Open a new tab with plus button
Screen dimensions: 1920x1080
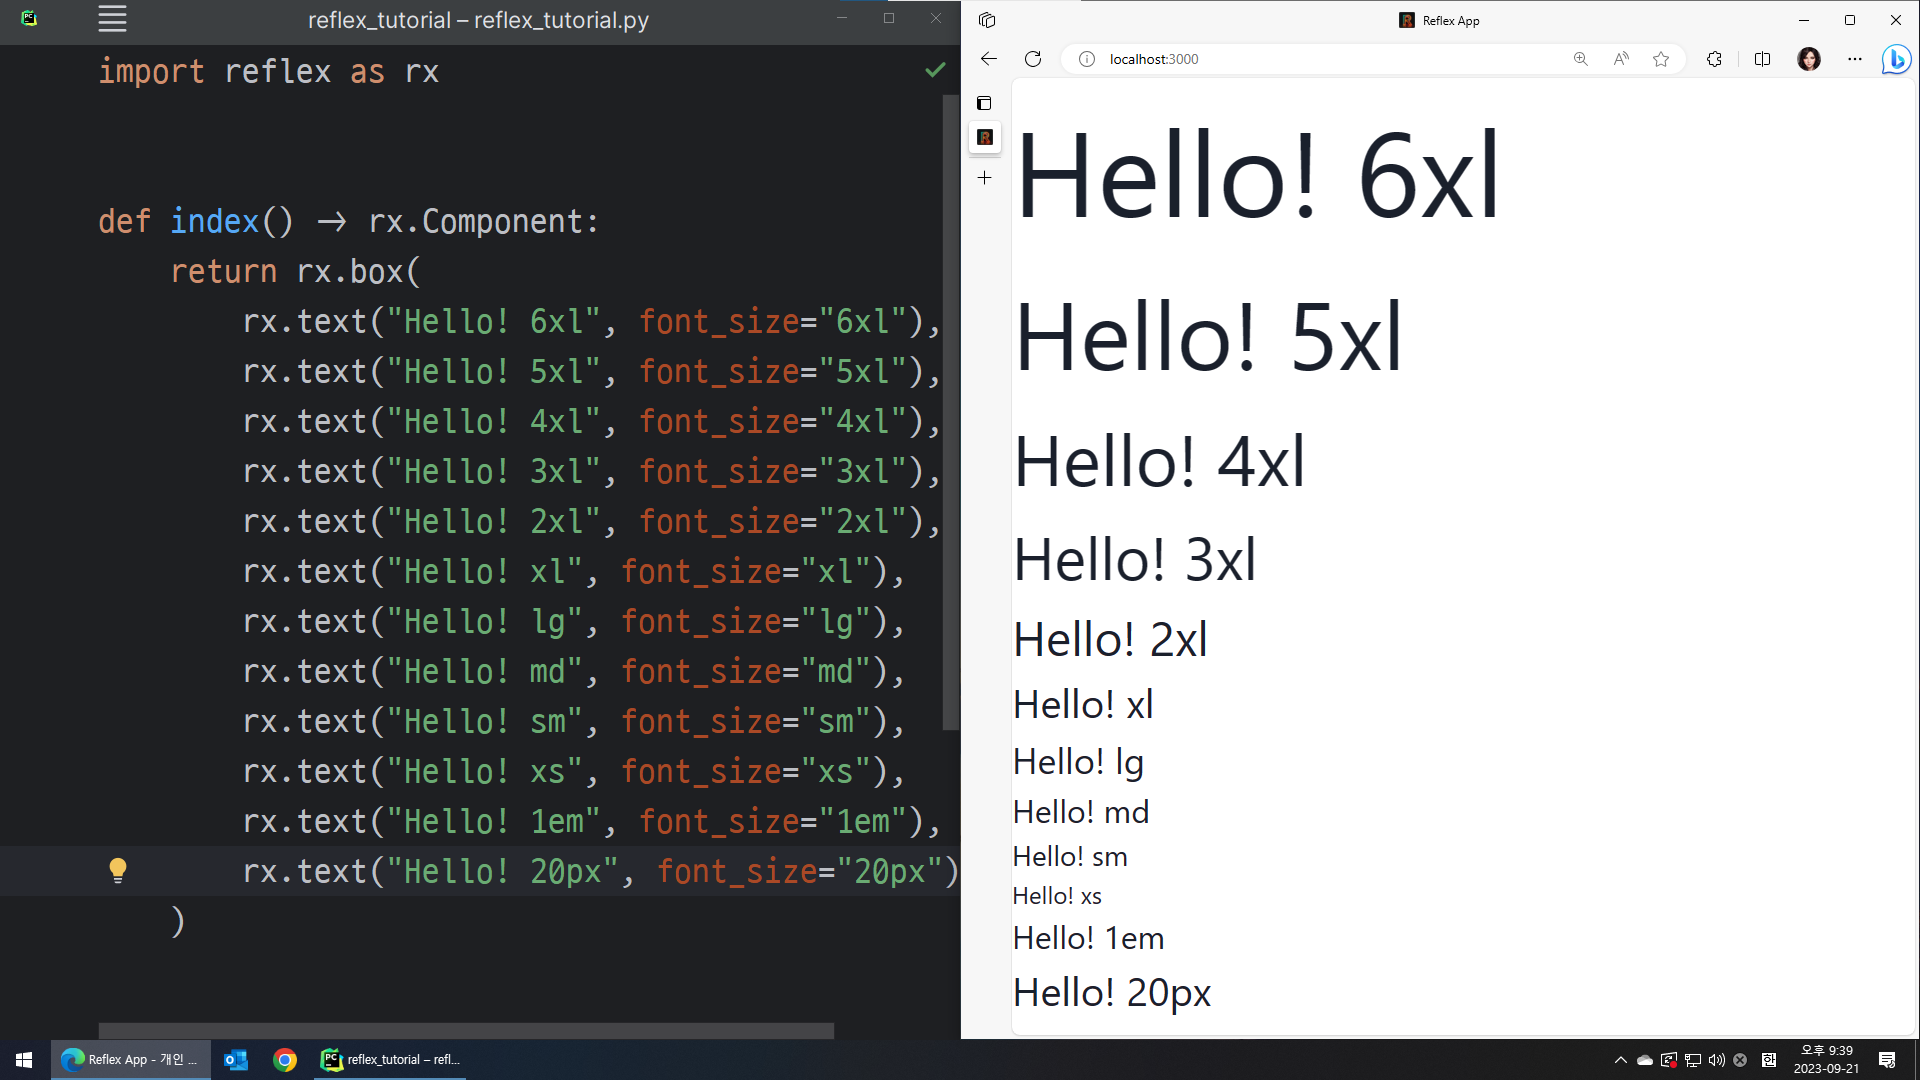coord(985,178)
